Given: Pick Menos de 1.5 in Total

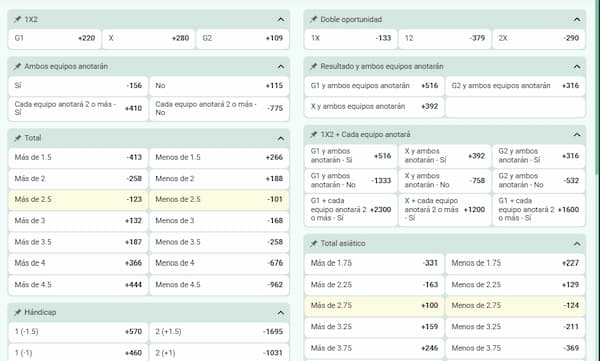Looking at the screenshot, I should pyautogui.click(x=219, y=157).
